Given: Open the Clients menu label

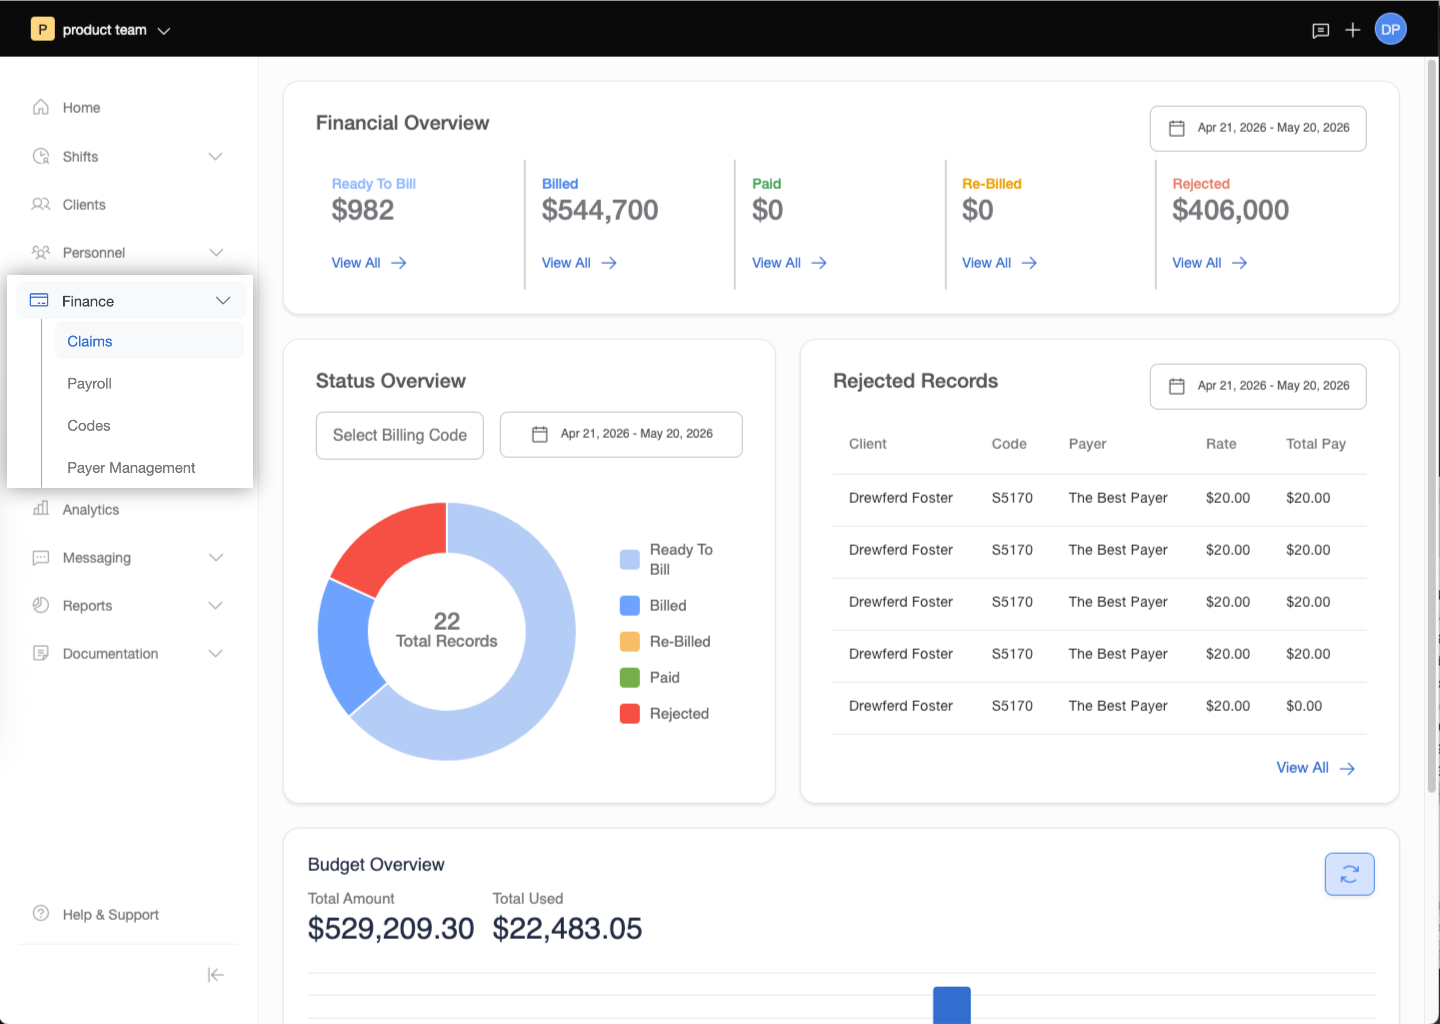Looking at the screenshot, I should [x=84, y=204].
